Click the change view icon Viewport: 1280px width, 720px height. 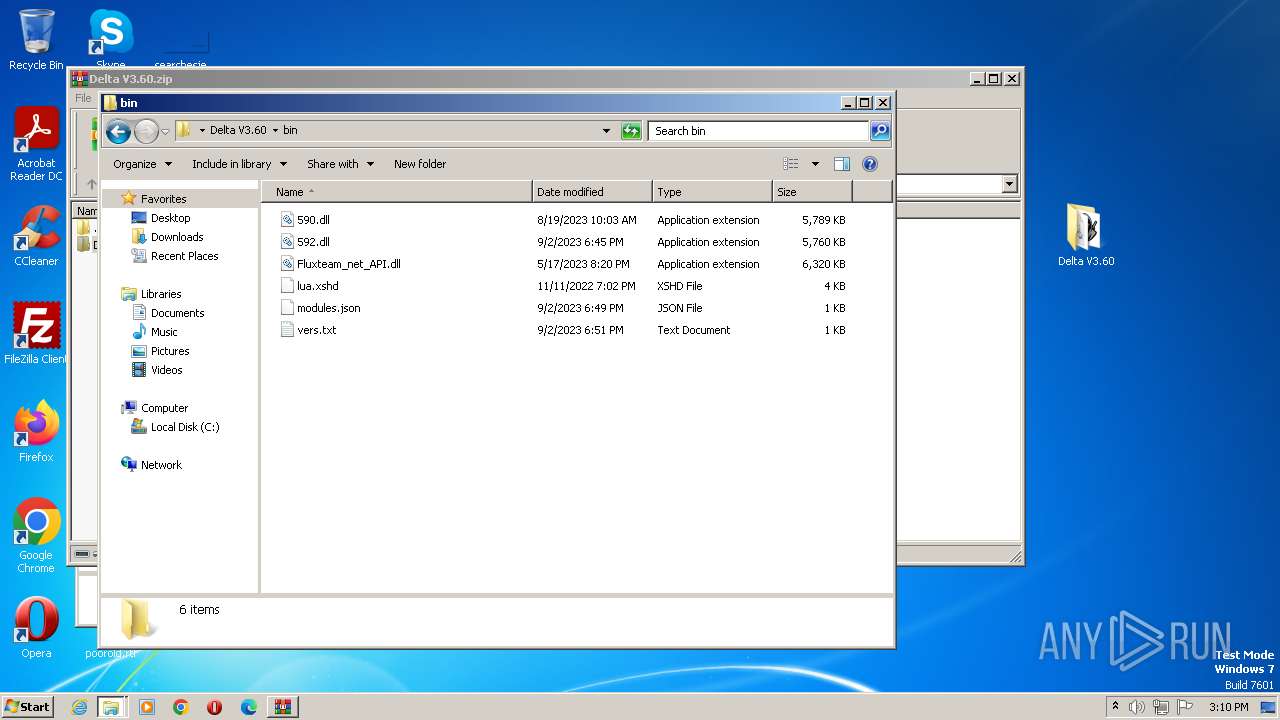click(791, 164)
